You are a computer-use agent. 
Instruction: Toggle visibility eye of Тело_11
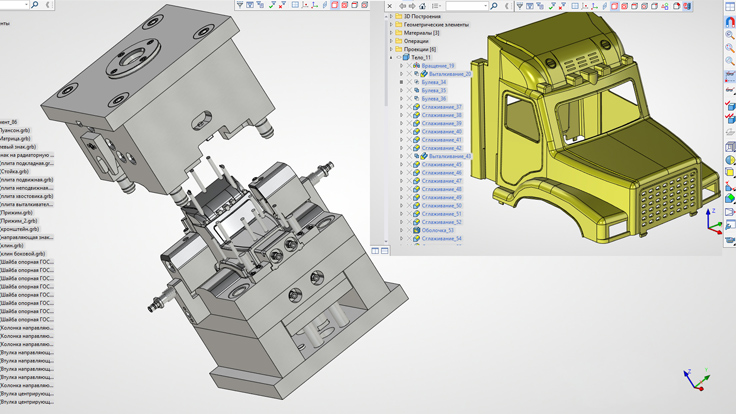pyautogui.click(x=399, y=57)
